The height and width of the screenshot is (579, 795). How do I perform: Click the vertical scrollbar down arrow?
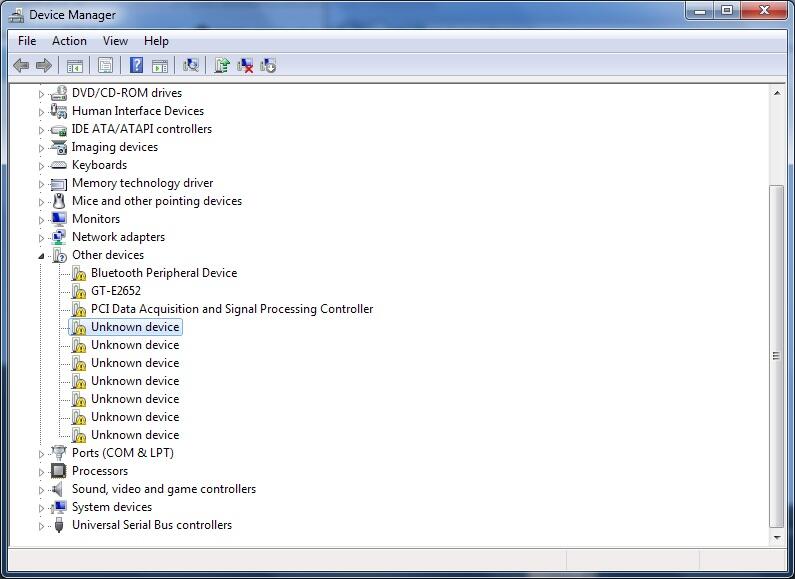tap(776, 537)
